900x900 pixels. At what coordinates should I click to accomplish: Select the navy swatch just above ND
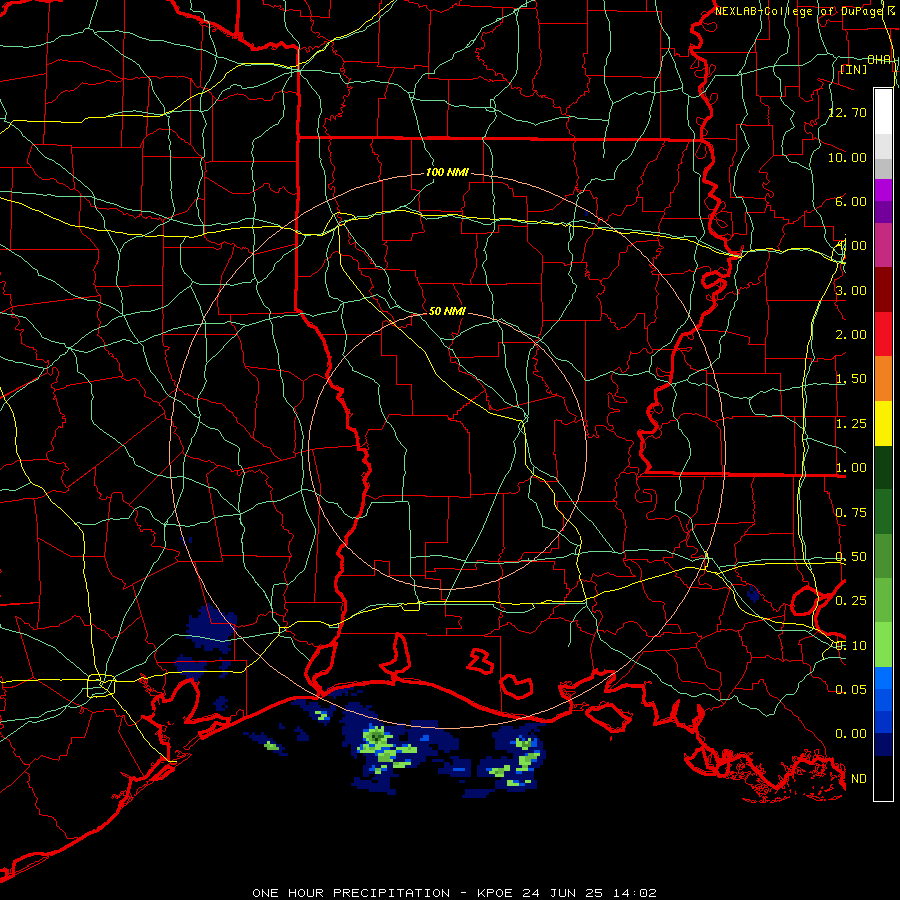tap(883, 745)
